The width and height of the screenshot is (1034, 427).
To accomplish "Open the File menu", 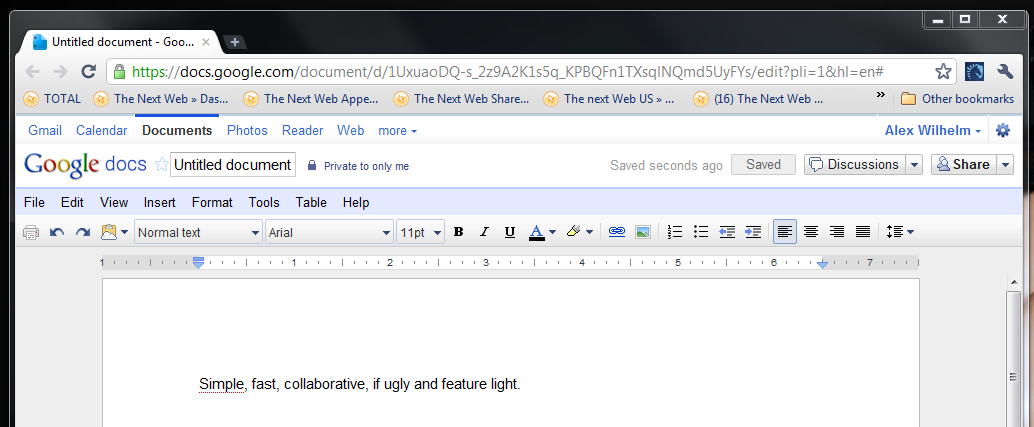I will coord(34,202).
